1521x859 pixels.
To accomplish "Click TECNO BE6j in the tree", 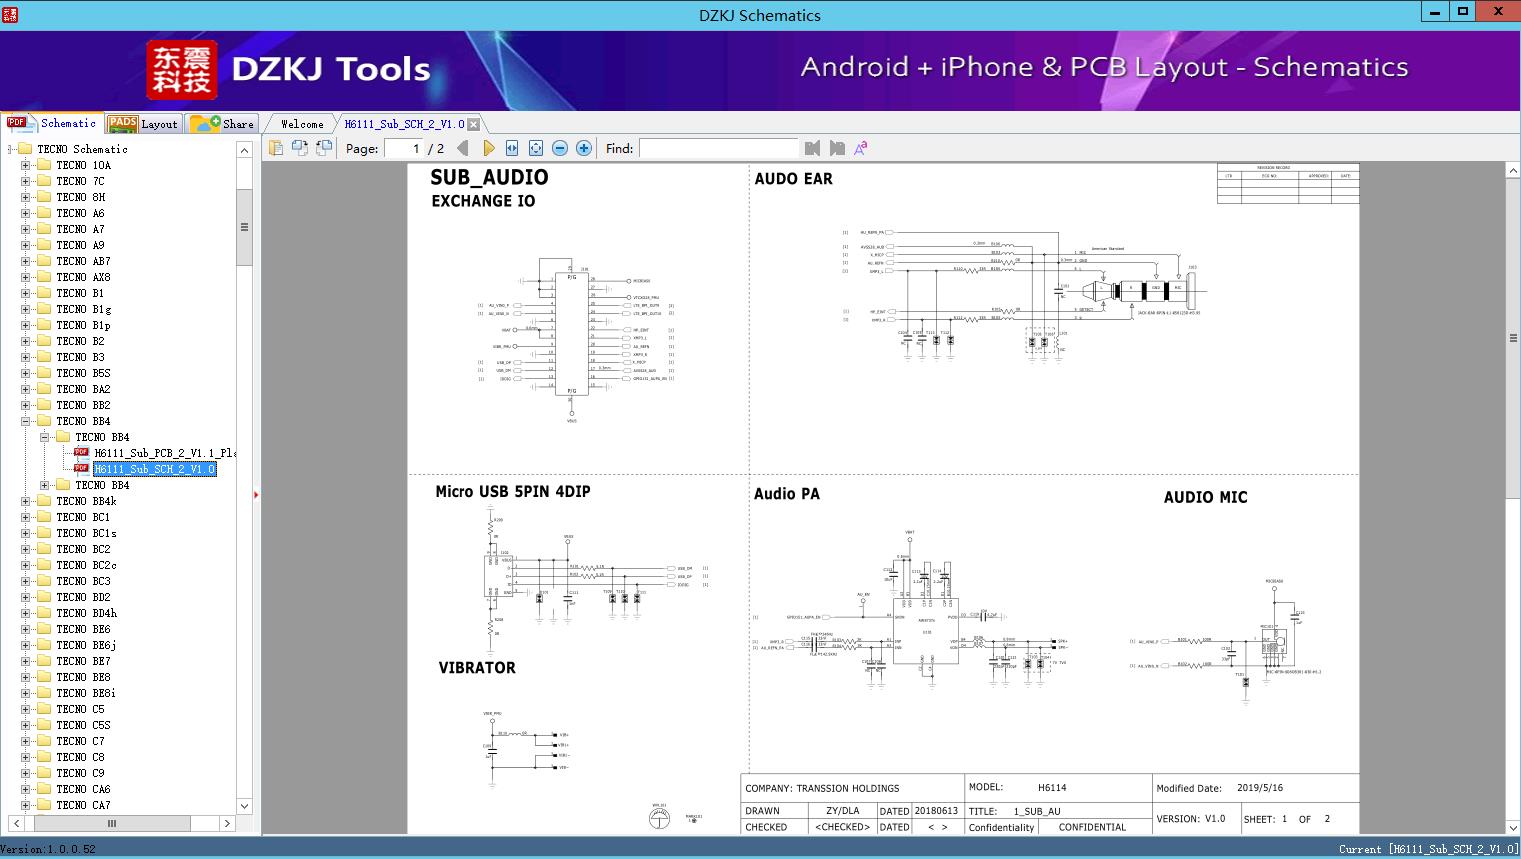I will (86, 645).
